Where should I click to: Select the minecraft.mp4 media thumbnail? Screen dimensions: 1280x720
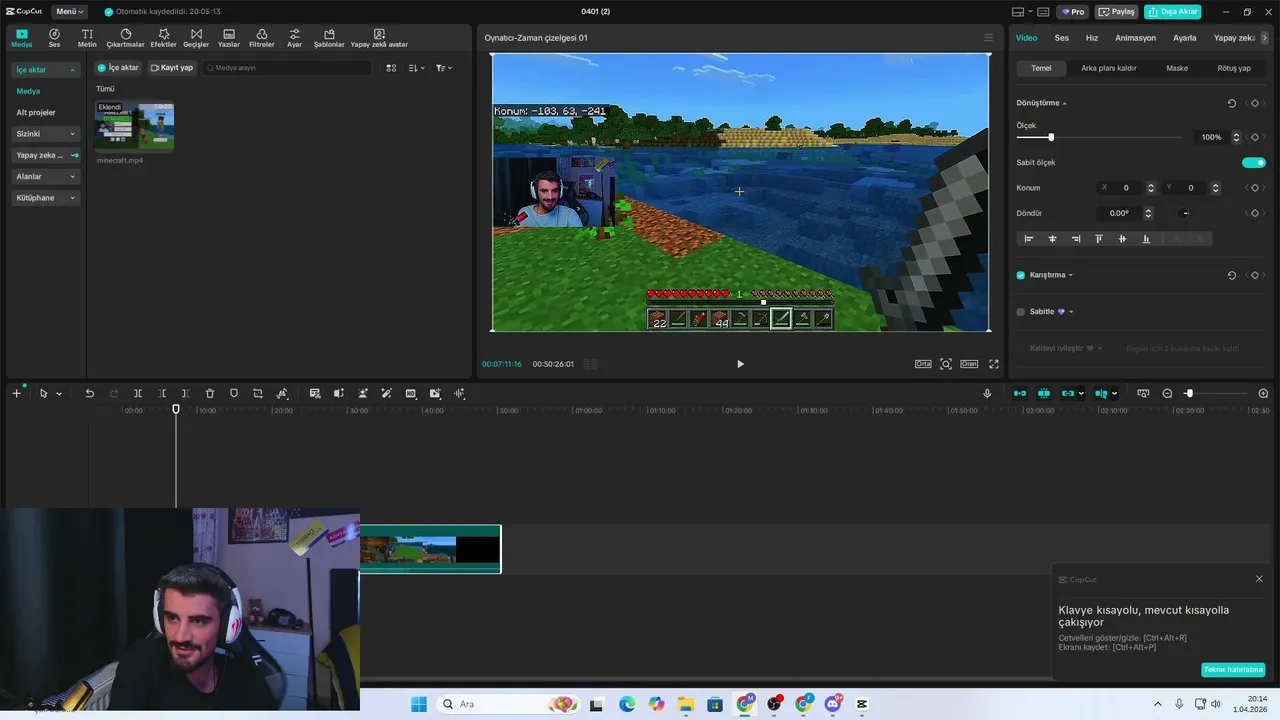135,126
